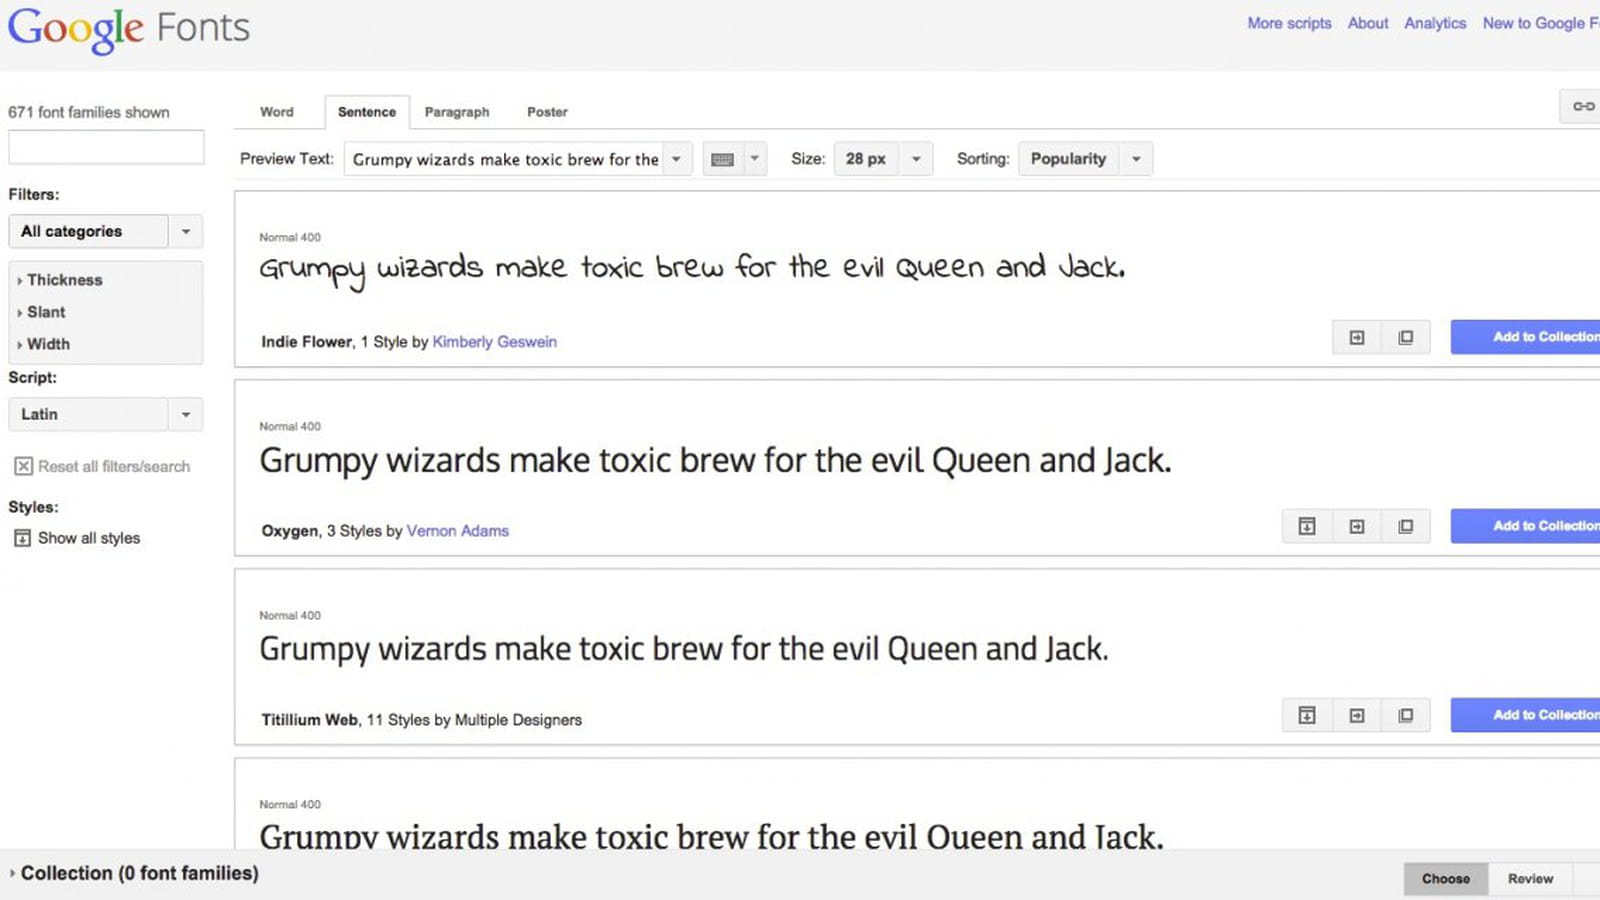Add Indie Flower to Collection
Image resolution: width=1600 pixels, height=900 pixels.
[1526, 337]
